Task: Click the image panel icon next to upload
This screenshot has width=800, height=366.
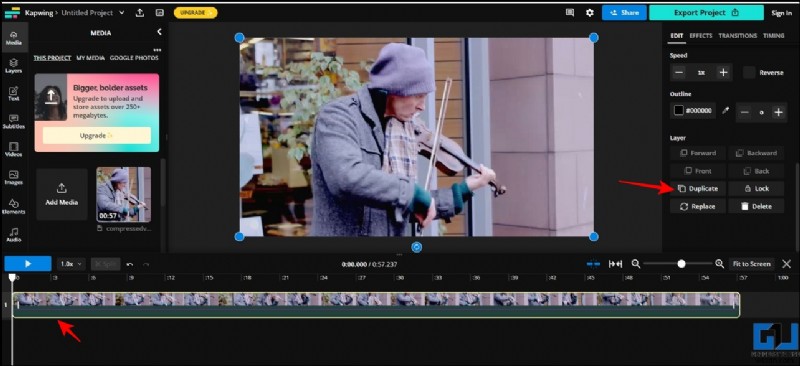Action: (x=160, y=13)
